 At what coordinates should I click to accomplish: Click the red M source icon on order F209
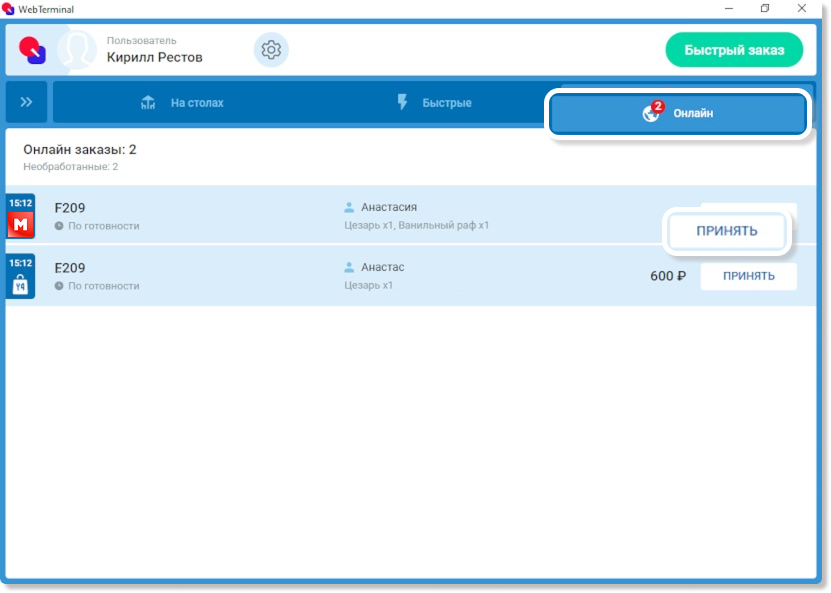click(21, 225)
